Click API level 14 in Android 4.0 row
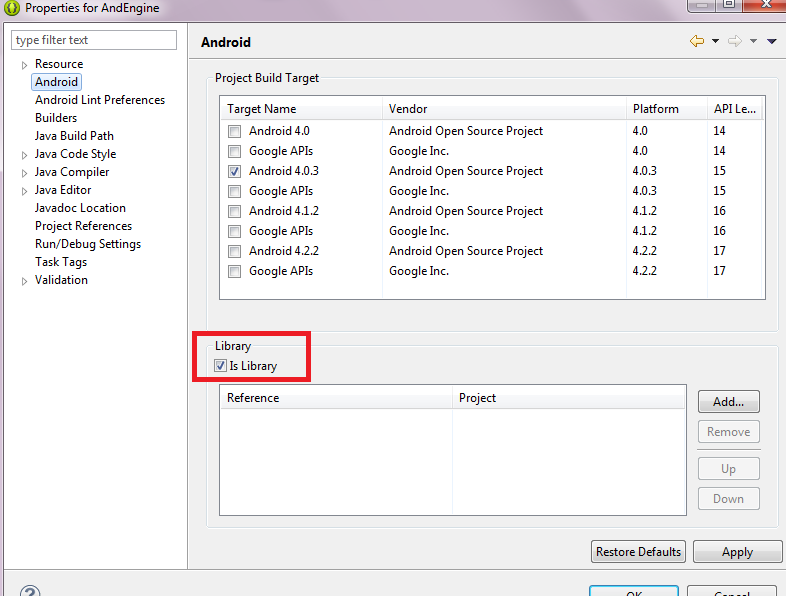 click(x=719, y=131)
